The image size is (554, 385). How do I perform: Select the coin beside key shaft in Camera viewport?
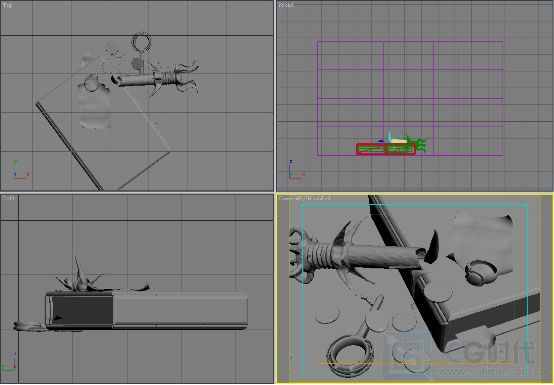[377, 320]
